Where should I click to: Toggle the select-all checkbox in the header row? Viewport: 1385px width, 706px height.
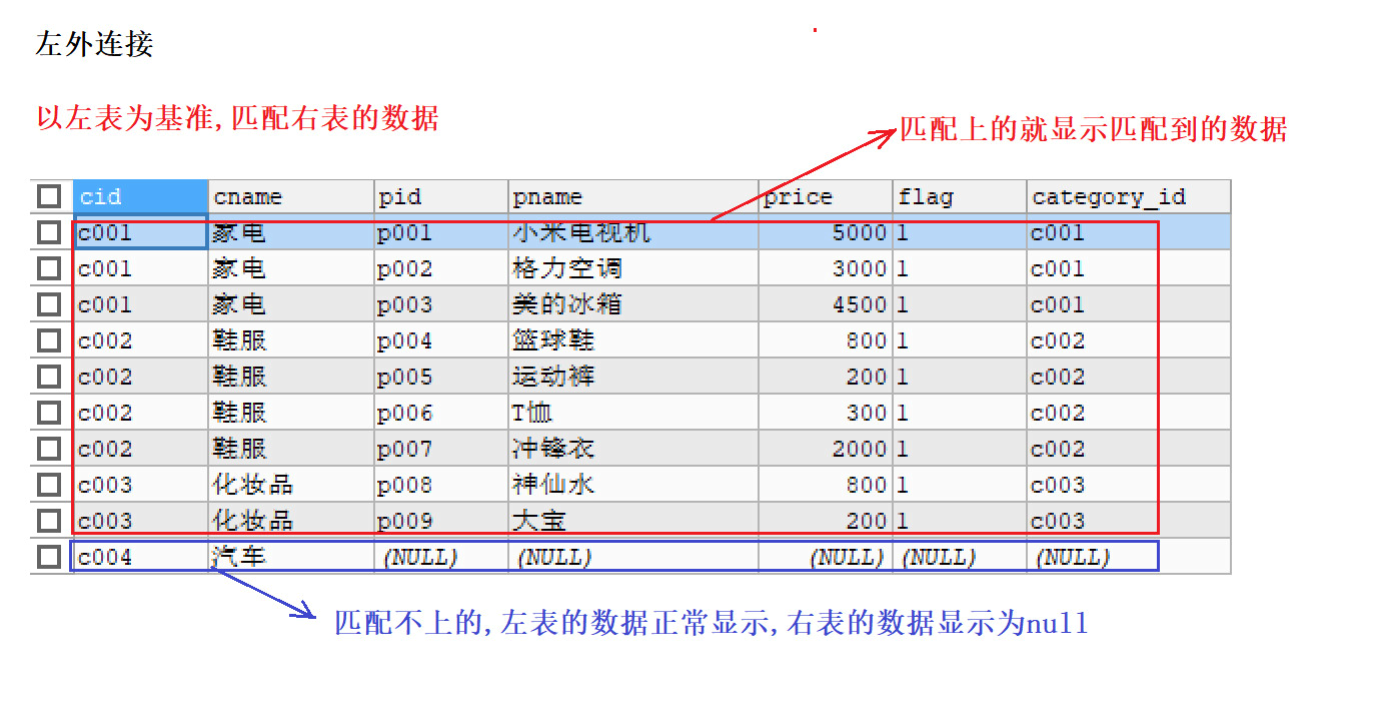pos(49,196)
